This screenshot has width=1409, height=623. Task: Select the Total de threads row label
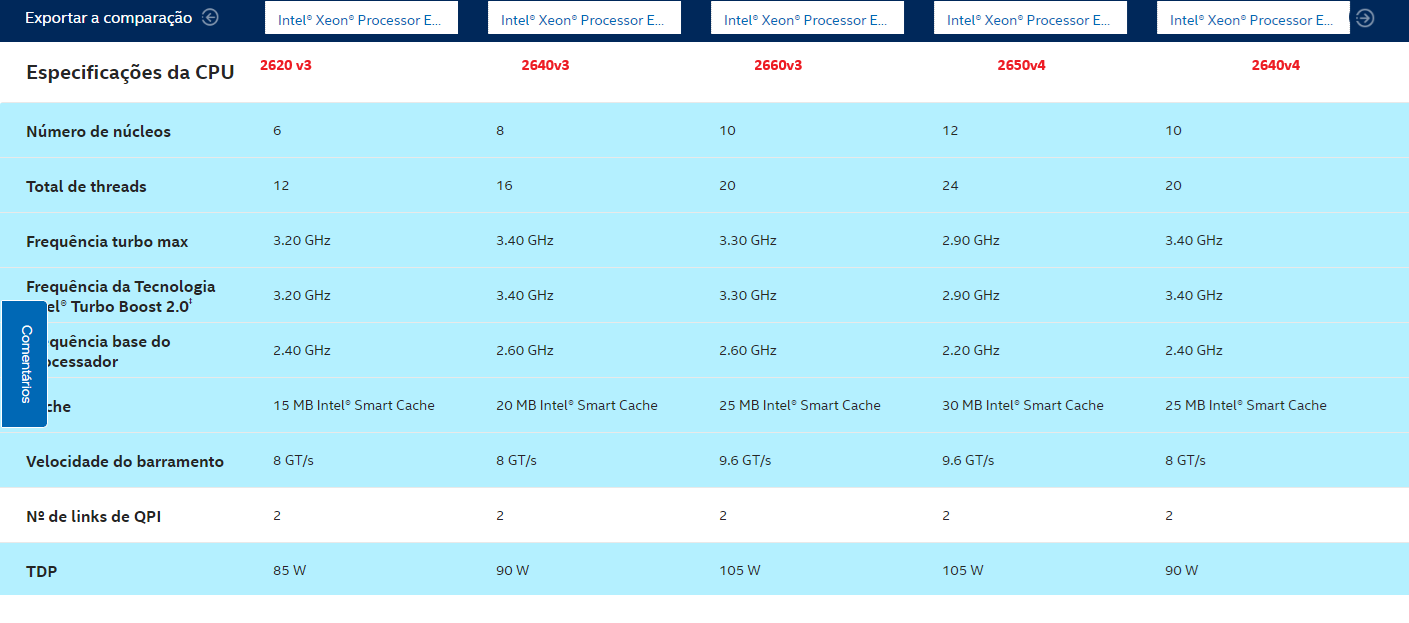tap(86, 186)
